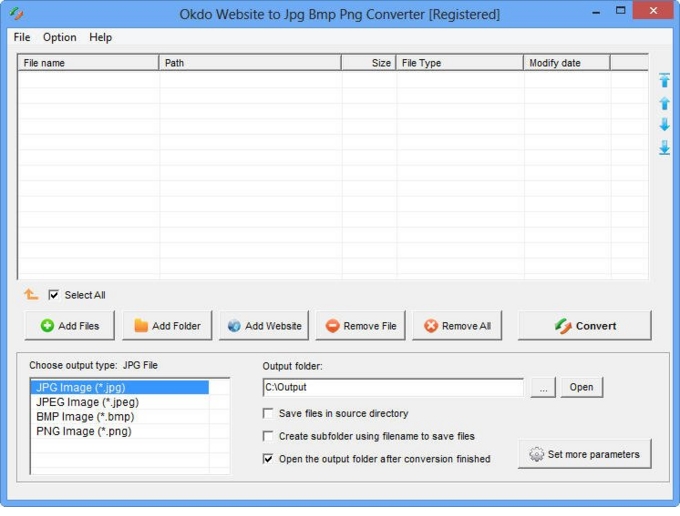Enable Save files in source directory
The image size is (680, 516).
pos(268,413)
